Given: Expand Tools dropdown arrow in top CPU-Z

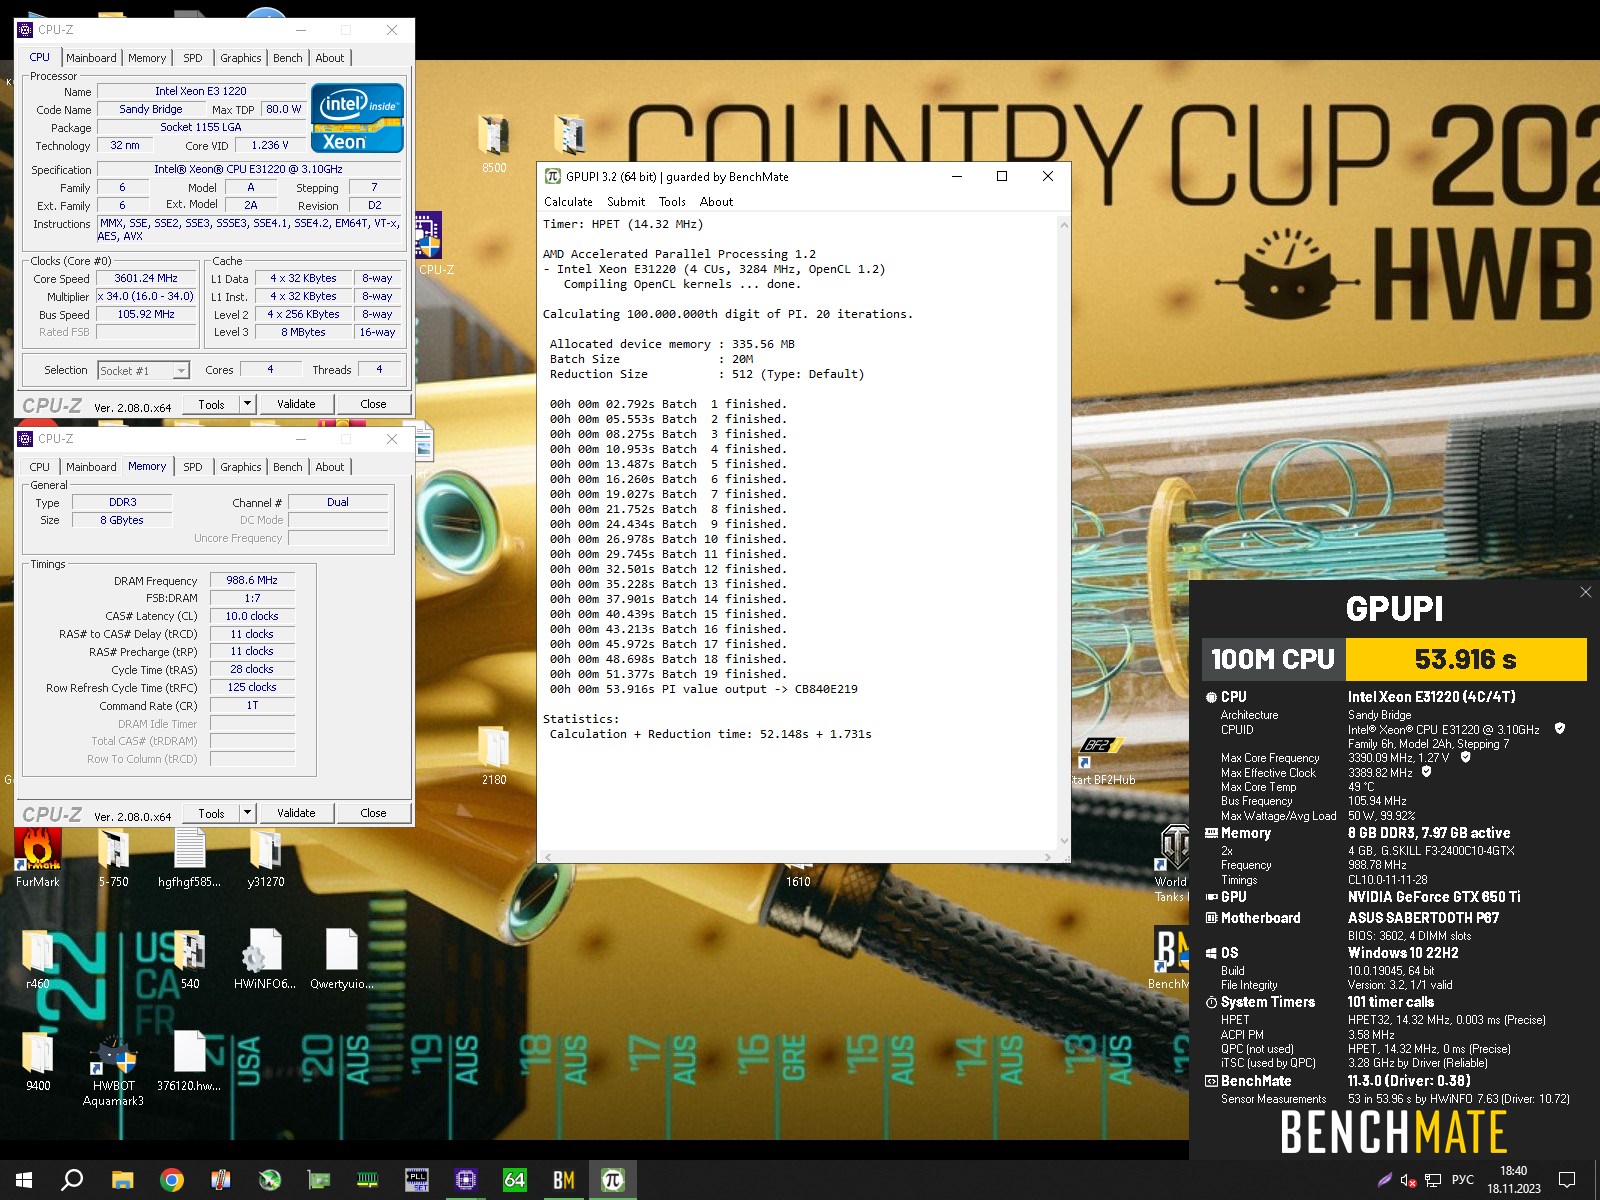Looking at the screenshot, I should coord(247,404).
